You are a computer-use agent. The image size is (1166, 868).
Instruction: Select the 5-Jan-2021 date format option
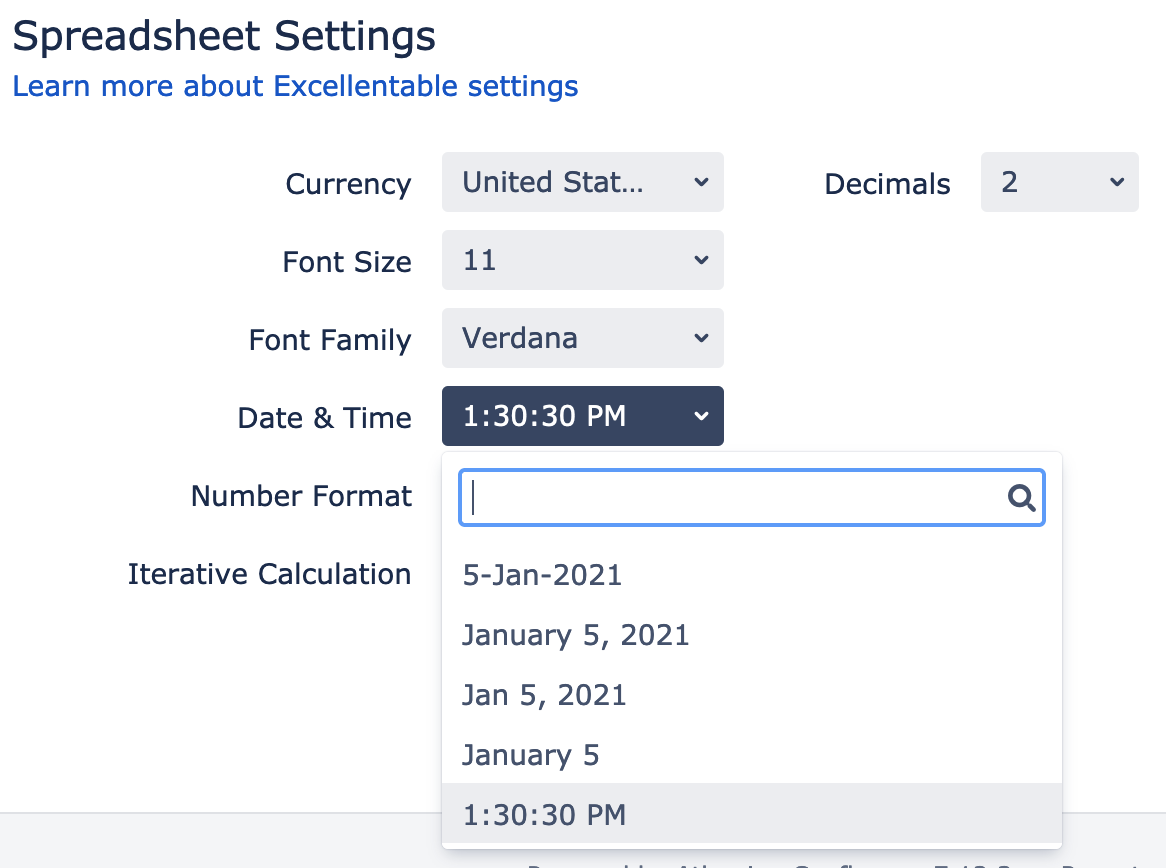752,575
